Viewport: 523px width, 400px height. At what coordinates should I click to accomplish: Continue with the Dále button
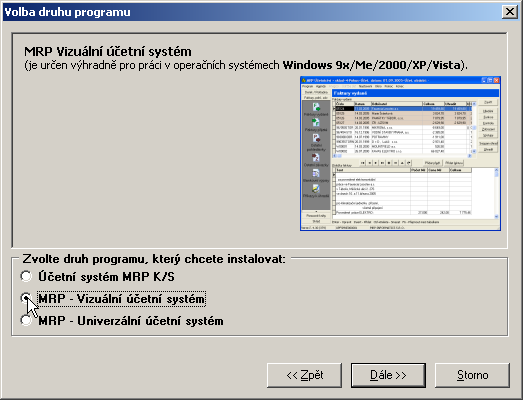[x=388, y=375]
